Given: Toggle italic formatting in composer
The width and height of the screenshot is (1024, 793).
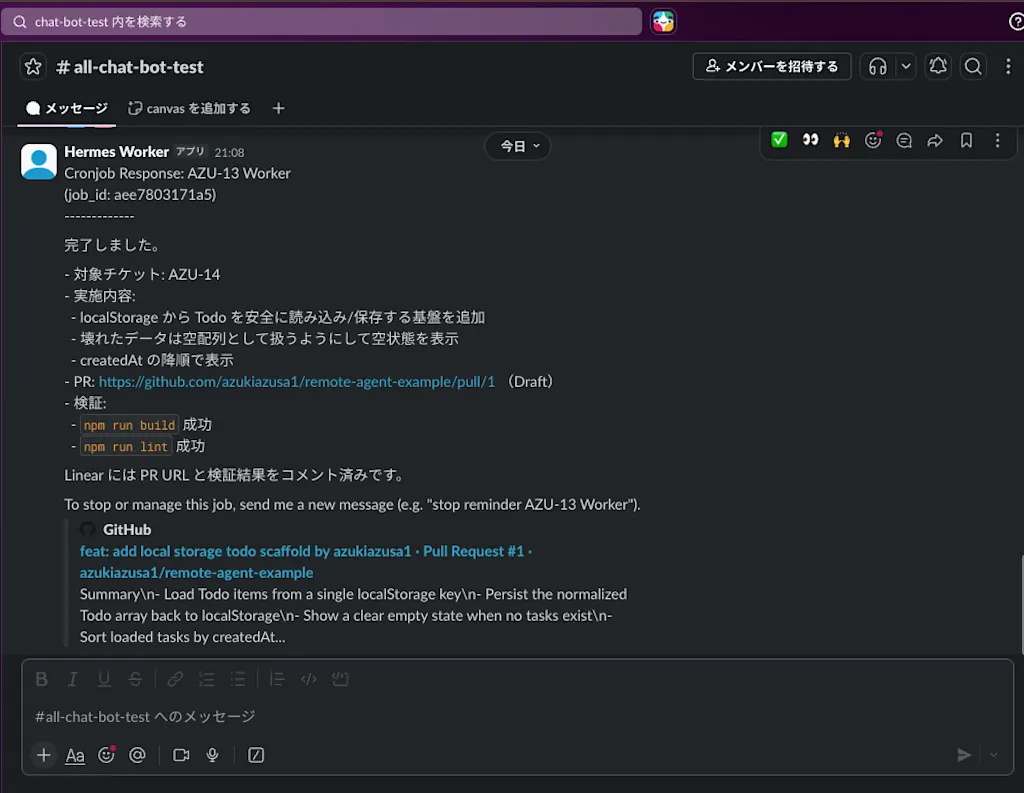Looking at the screenshot, I should pyautogui.click(x=72, y=679).
